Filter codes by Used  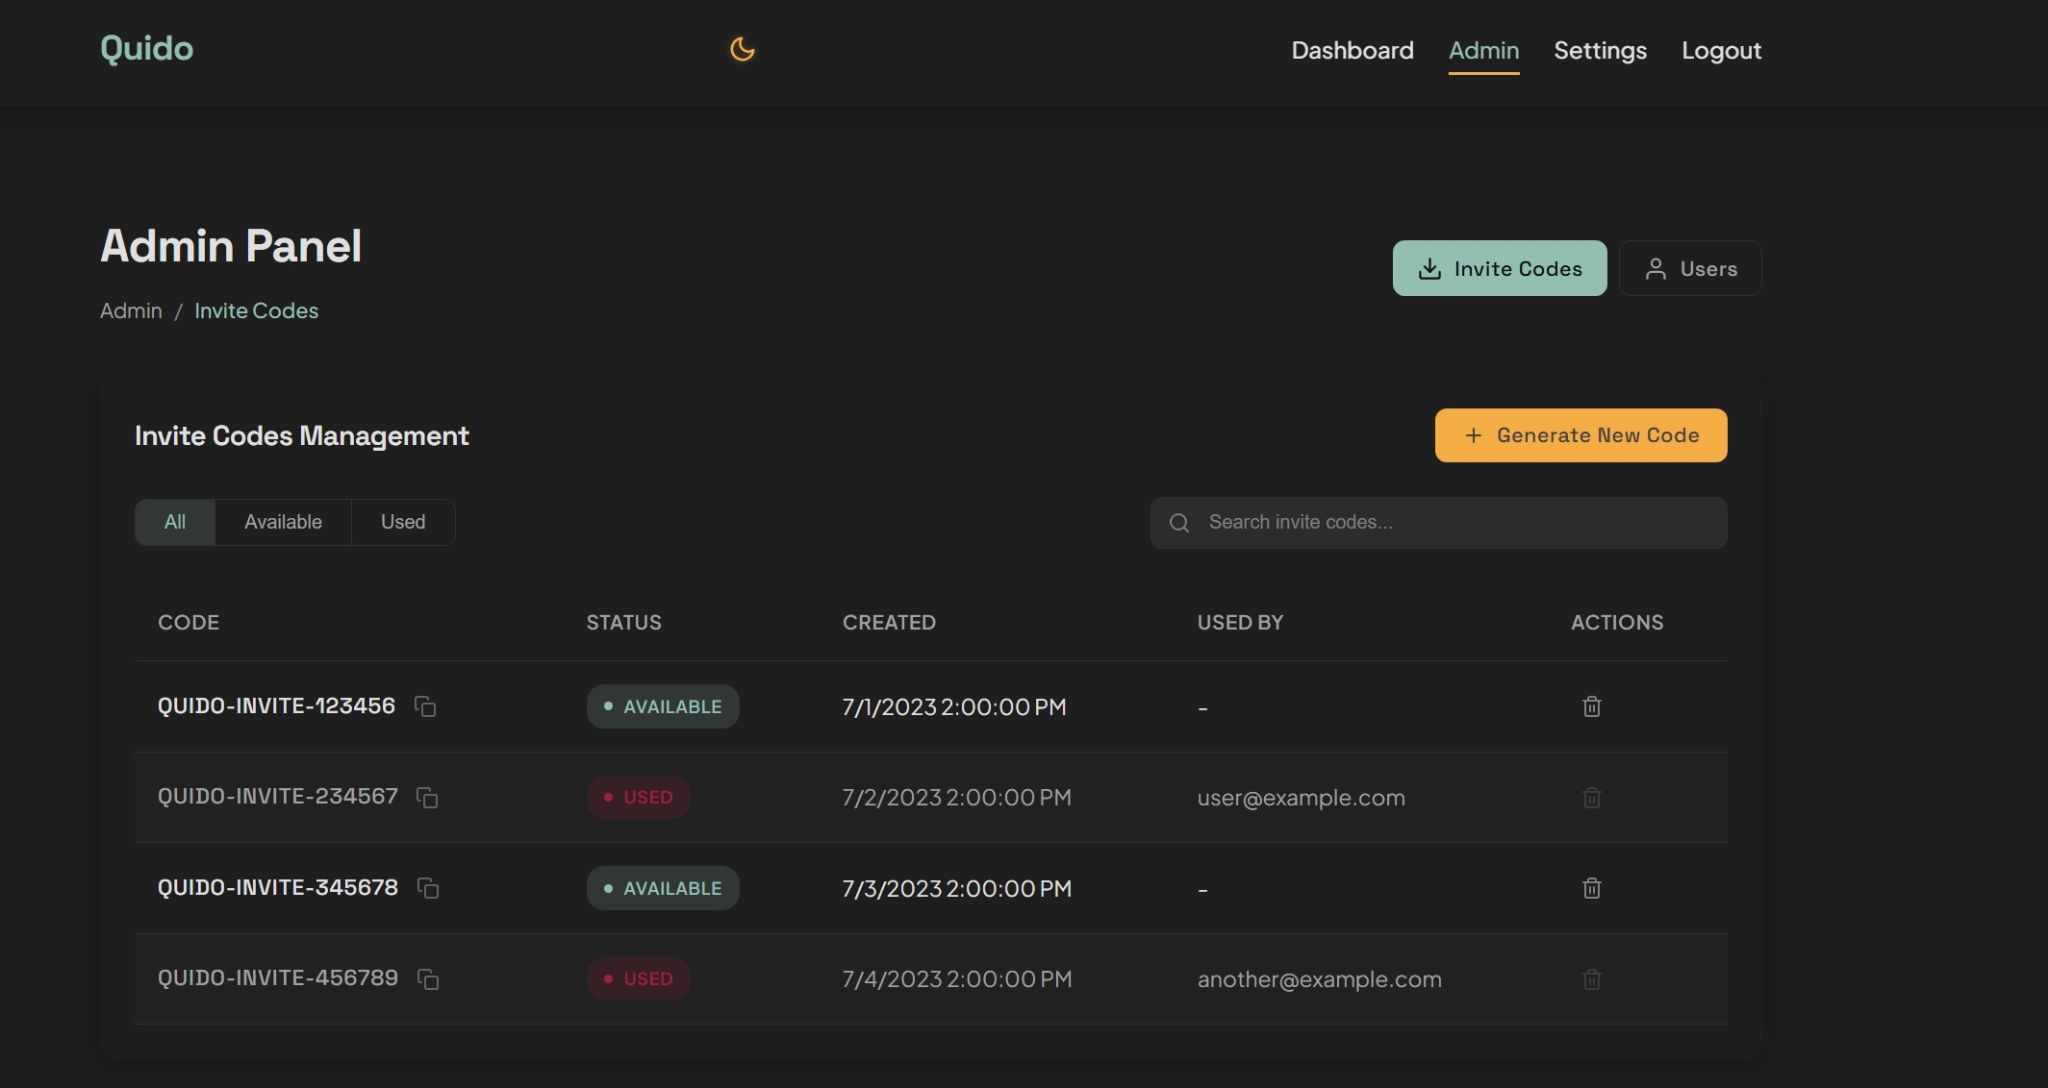(403, 522)
